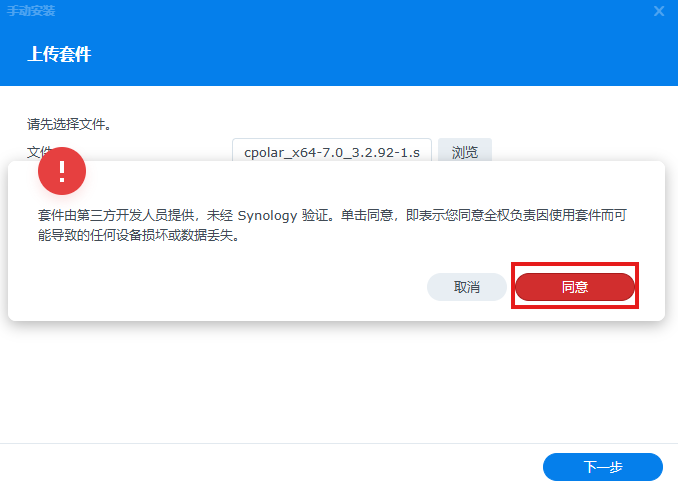
Task: Click the warning text's second line ending 数据丢失
Action: point(139,237)
